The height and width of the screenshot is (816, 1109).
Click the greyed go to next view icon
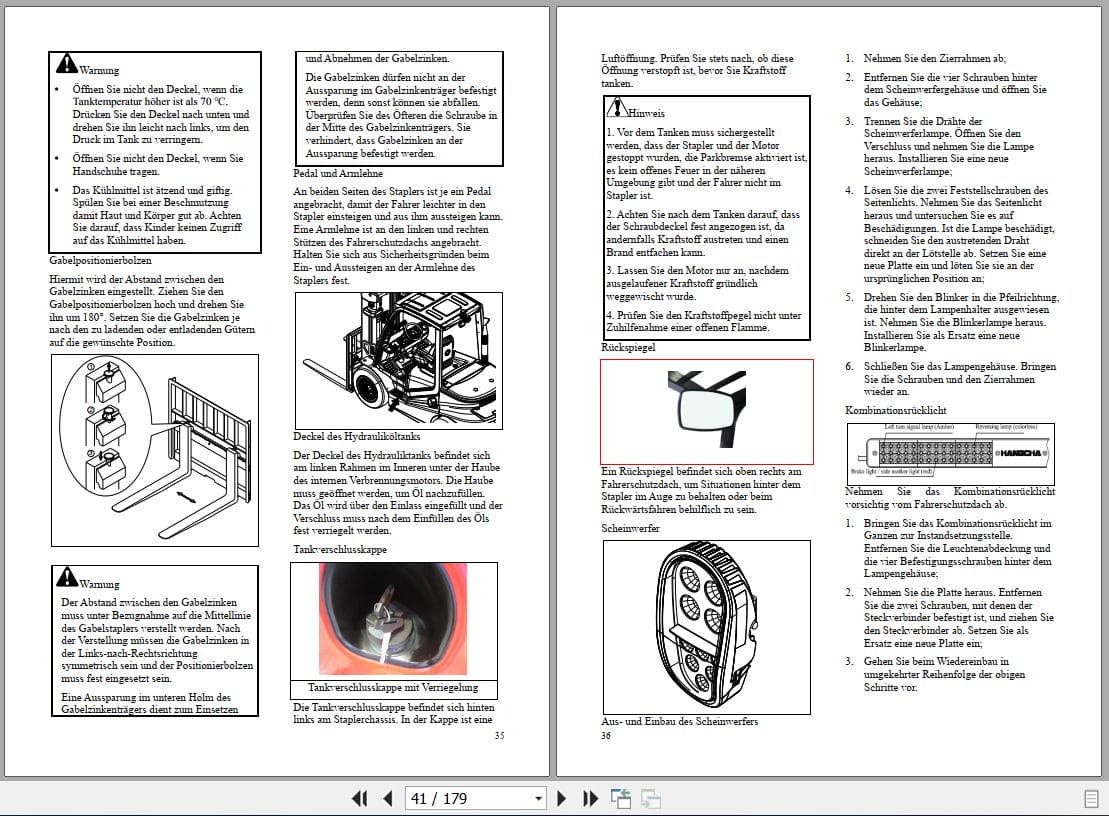click(x=651, y=798)
